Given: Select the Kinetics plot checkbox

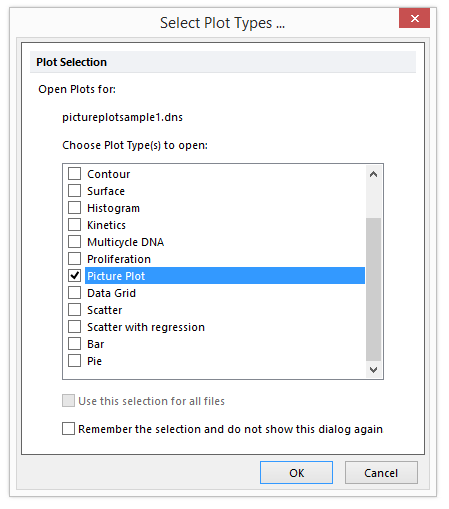Looking at the screenshot, I should coord(74,225).
